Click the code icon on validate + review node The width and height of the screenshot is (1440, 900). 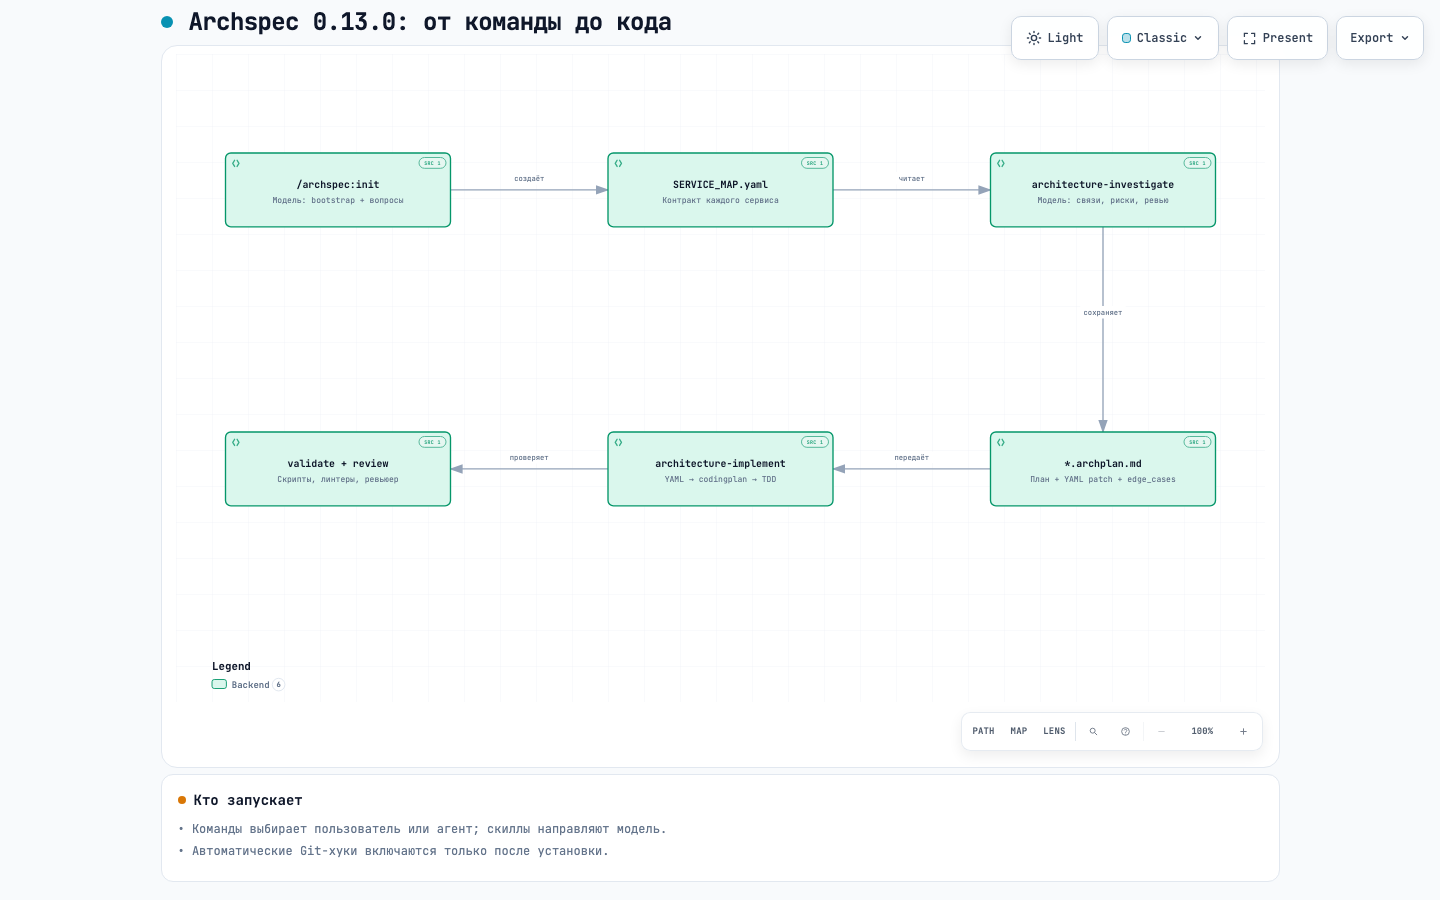click(x=236, y=442)
